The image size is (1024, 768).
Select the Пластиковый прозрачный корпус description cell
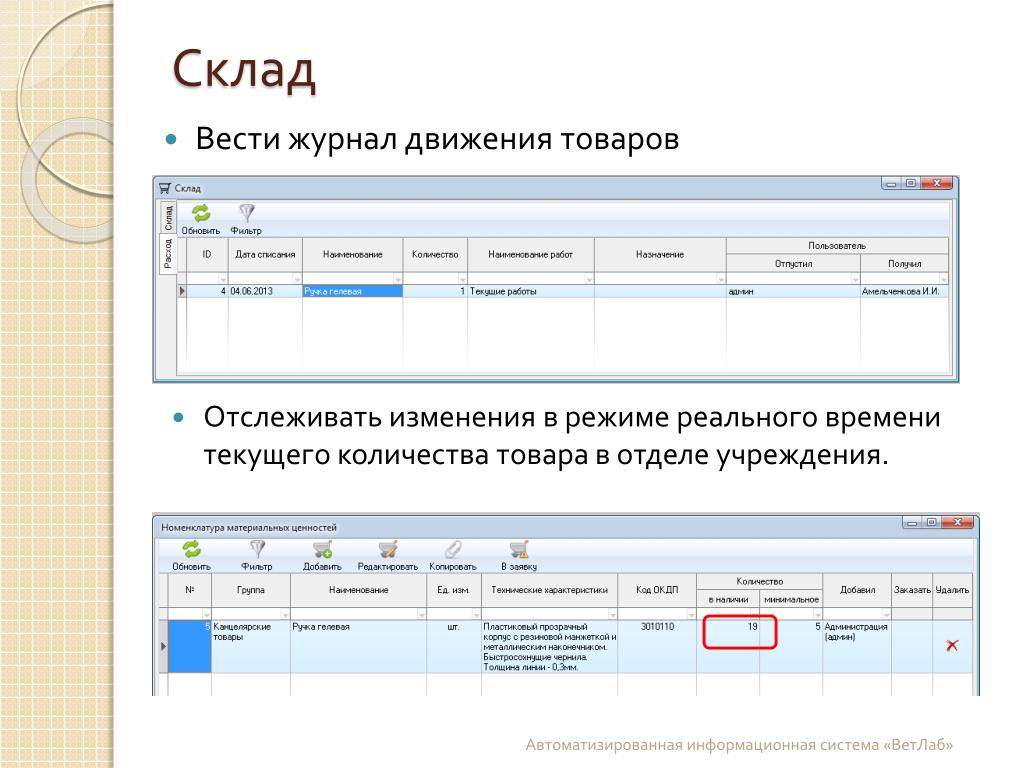[549, 647]
